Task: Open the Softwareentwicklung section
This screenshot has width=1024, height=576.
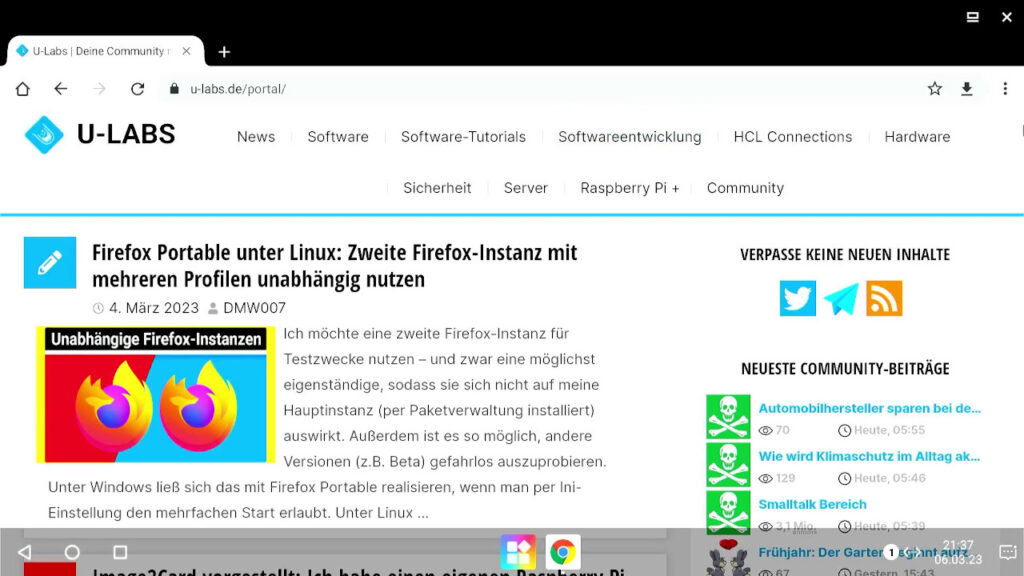Action: click(x=630, y=136)
